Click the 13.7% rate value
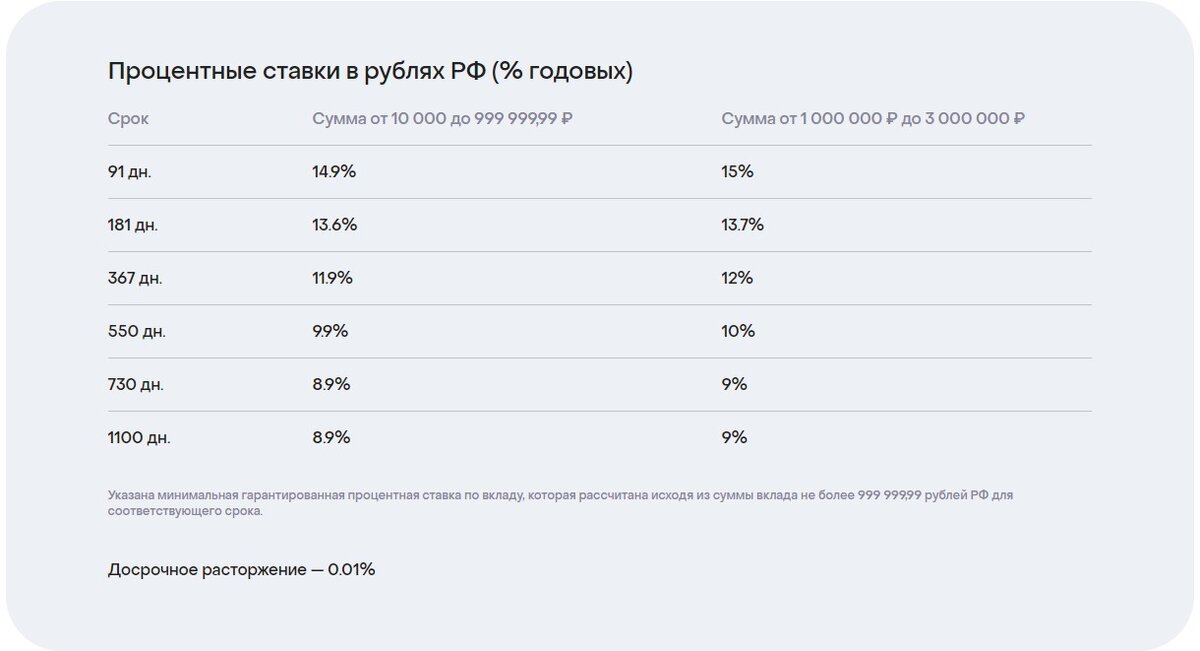 pyautogui.click(x=742, y=225)
